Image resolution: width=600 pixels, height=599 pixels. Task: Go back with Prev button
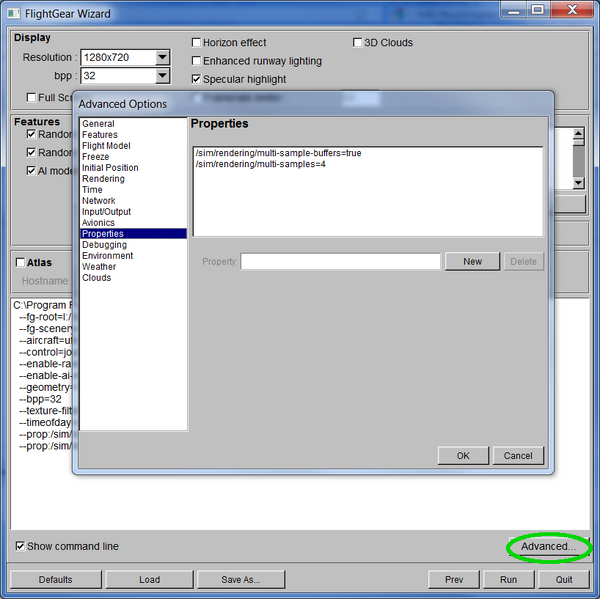pyautogui.click(x=454, y=579)
